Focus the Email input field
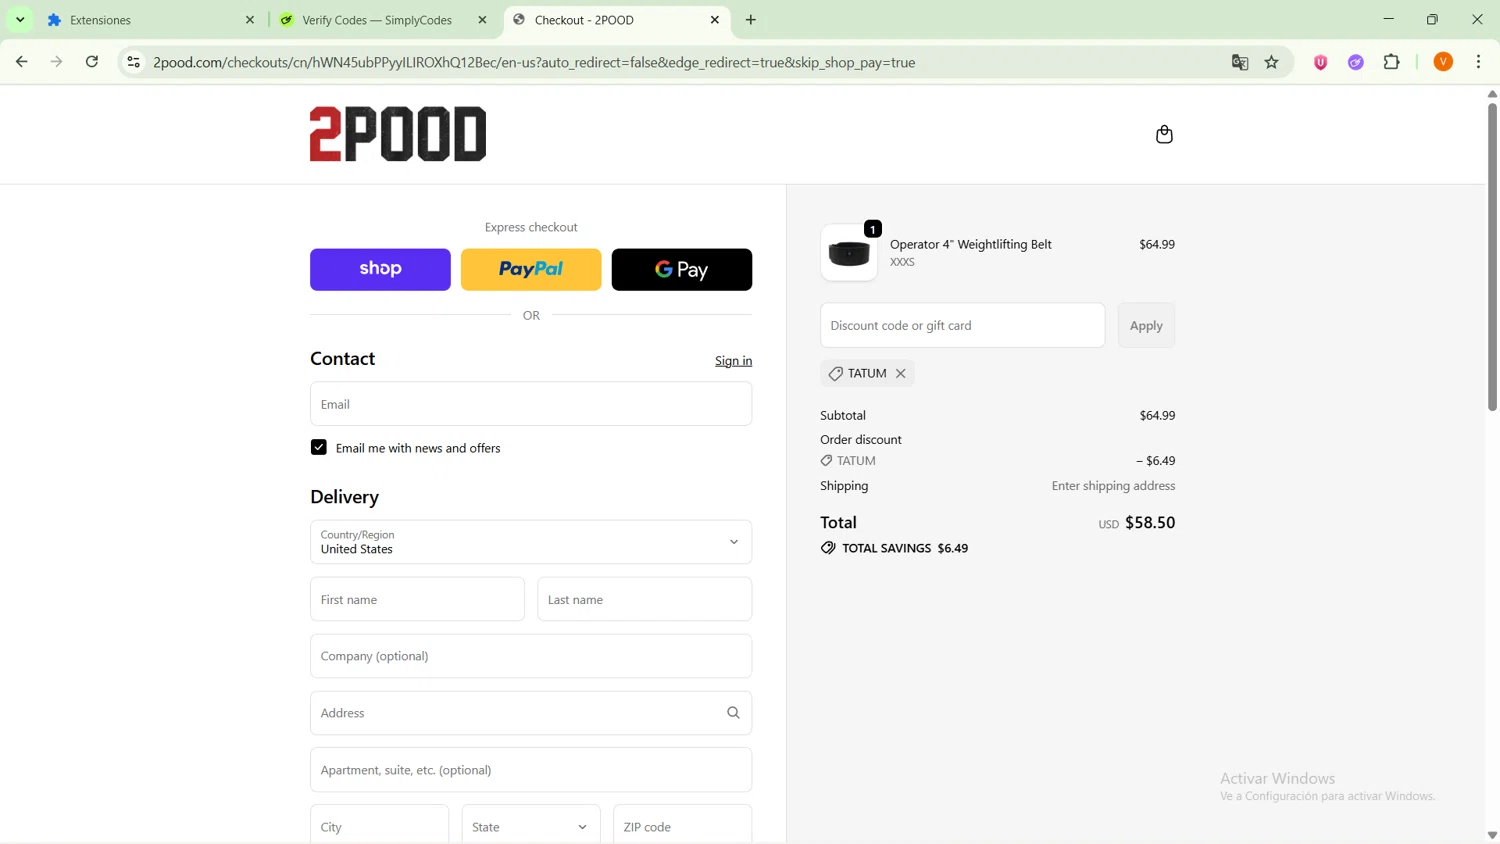 tap(531, 404)
